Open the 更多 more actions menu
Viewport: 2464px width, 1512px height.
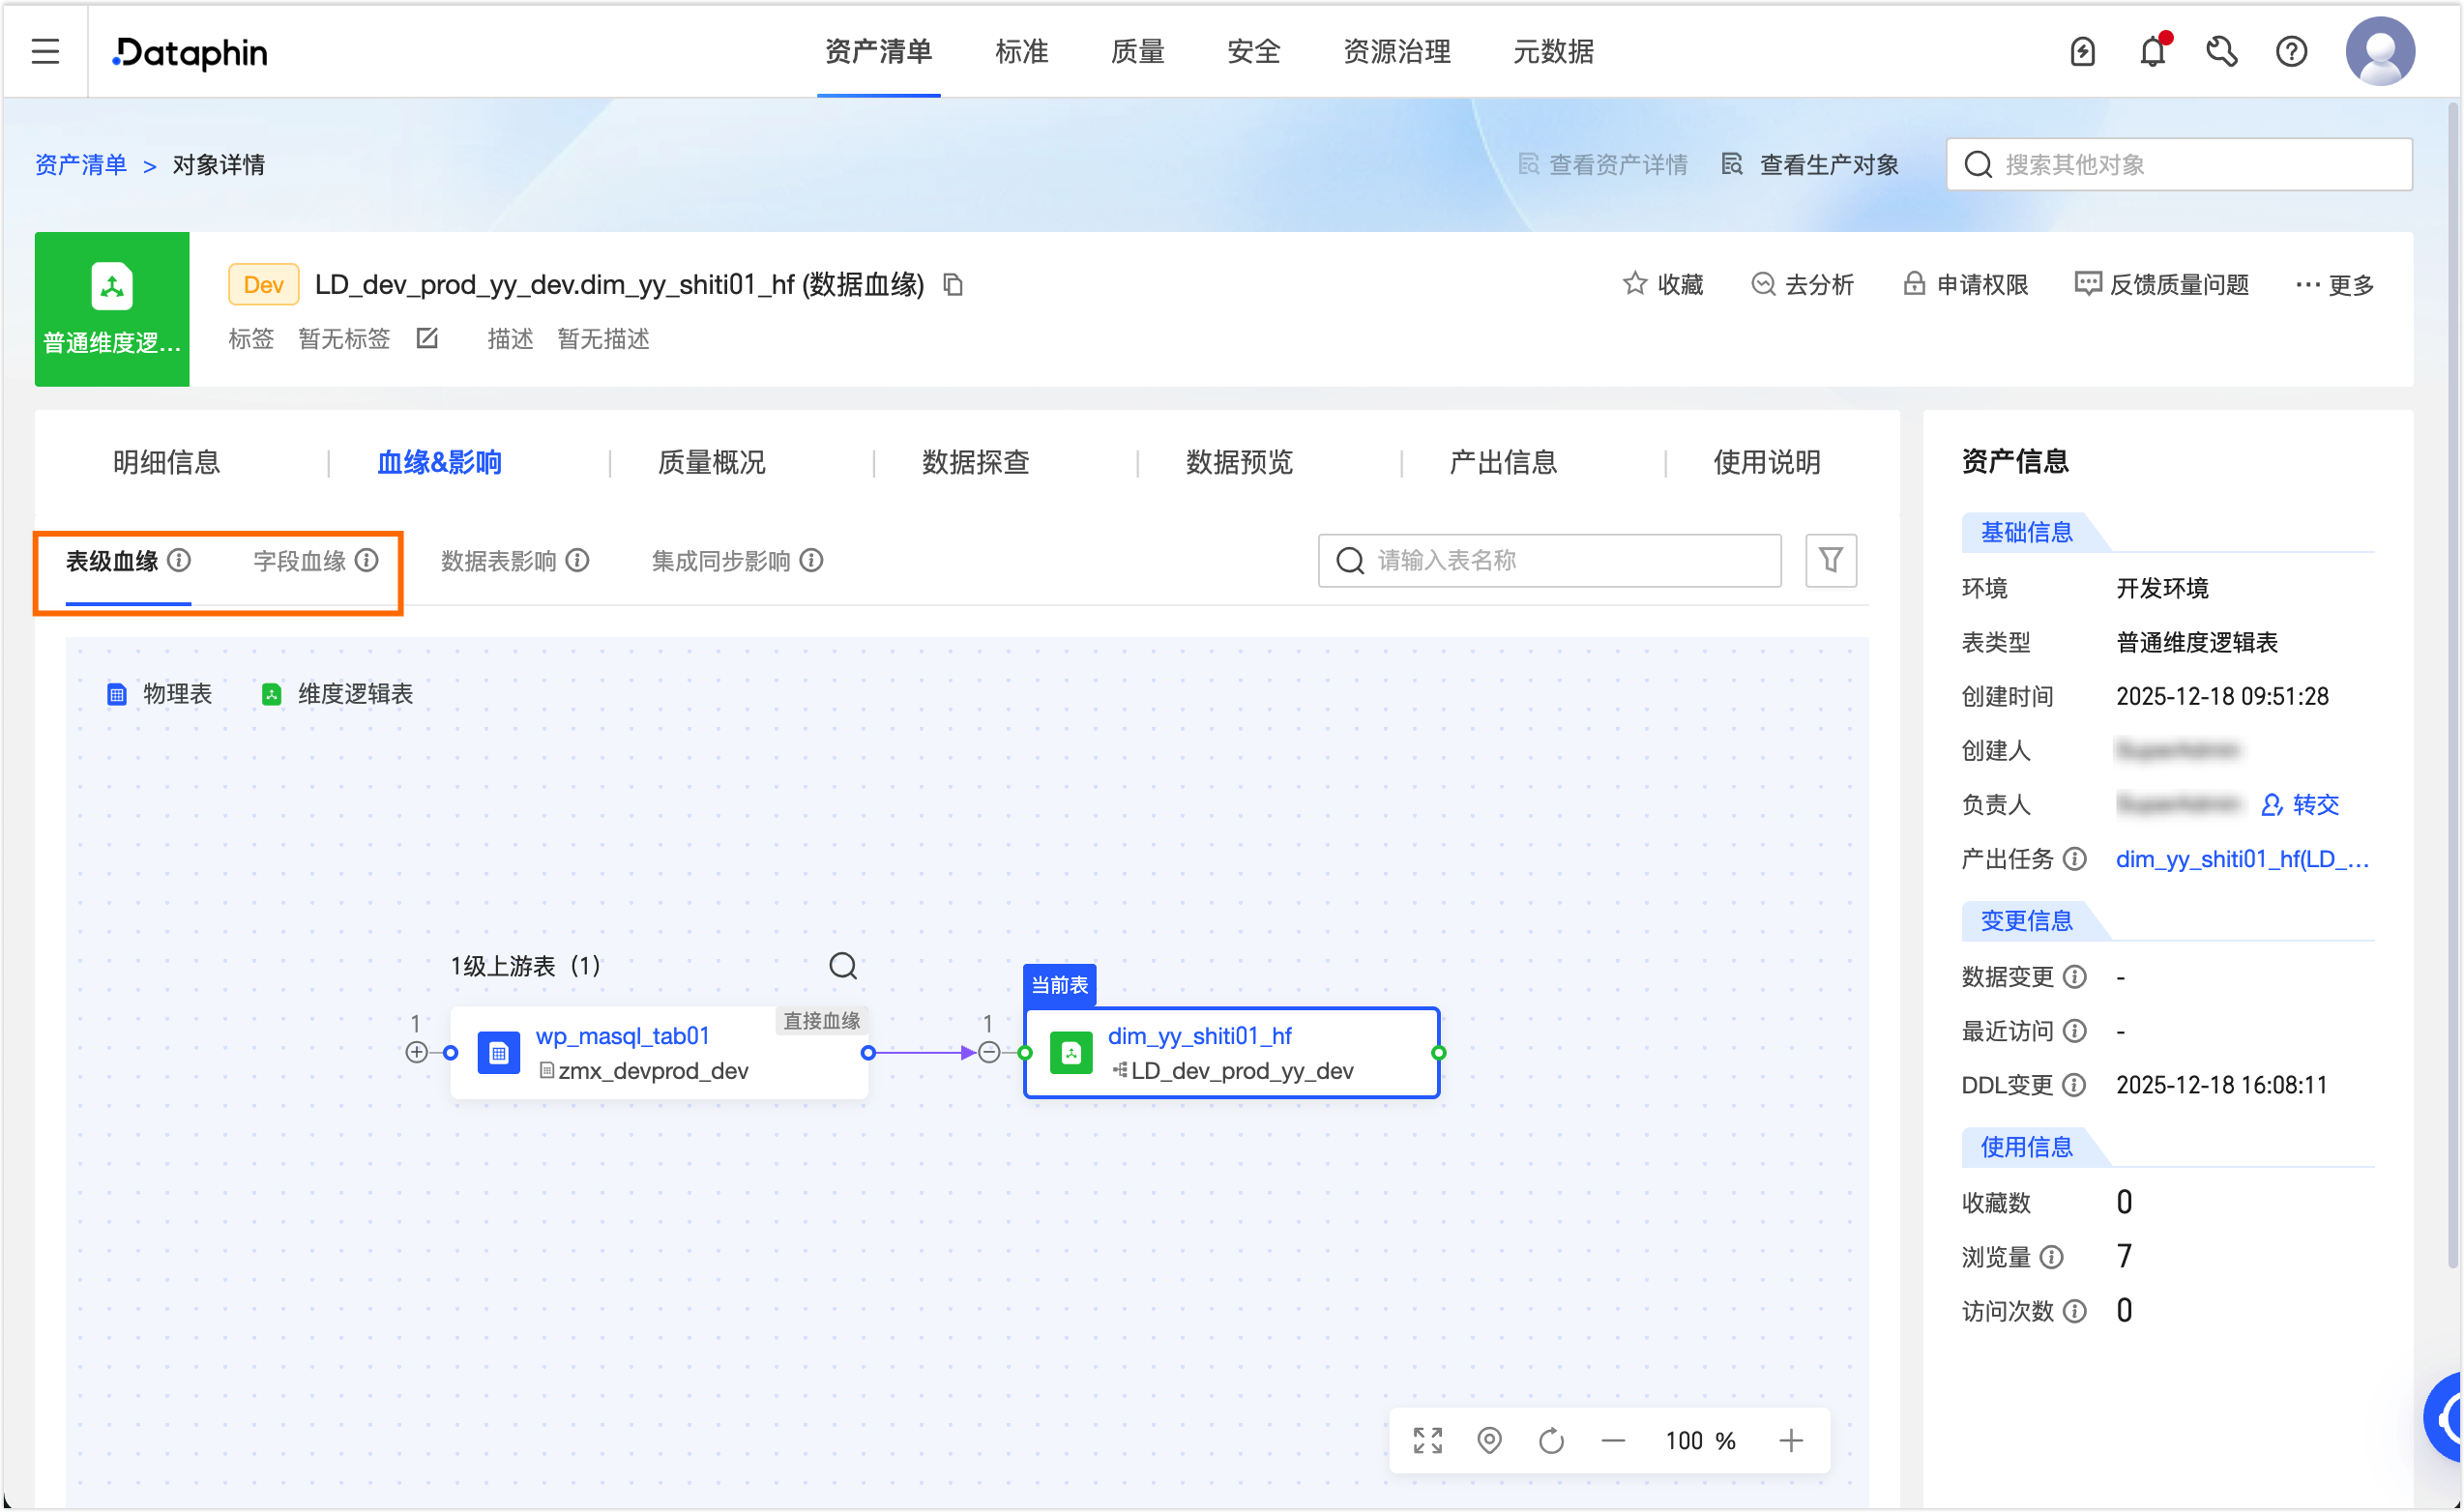coord(2334,285)
